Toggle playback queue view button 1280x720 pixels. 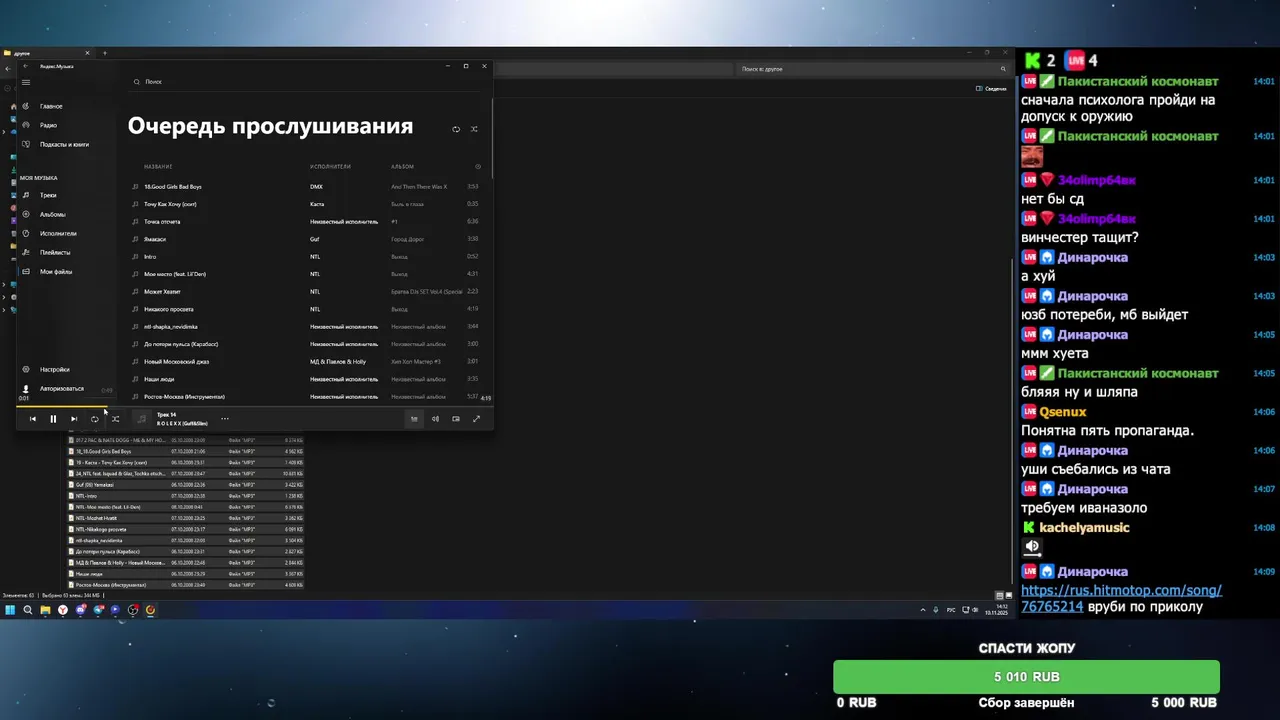click(x=414, y=419)
